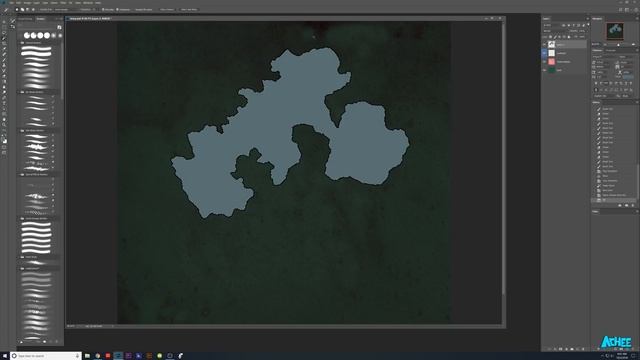Click the Navigator zoom slider handle
640x360 pixels.
(x=618, y=44)
